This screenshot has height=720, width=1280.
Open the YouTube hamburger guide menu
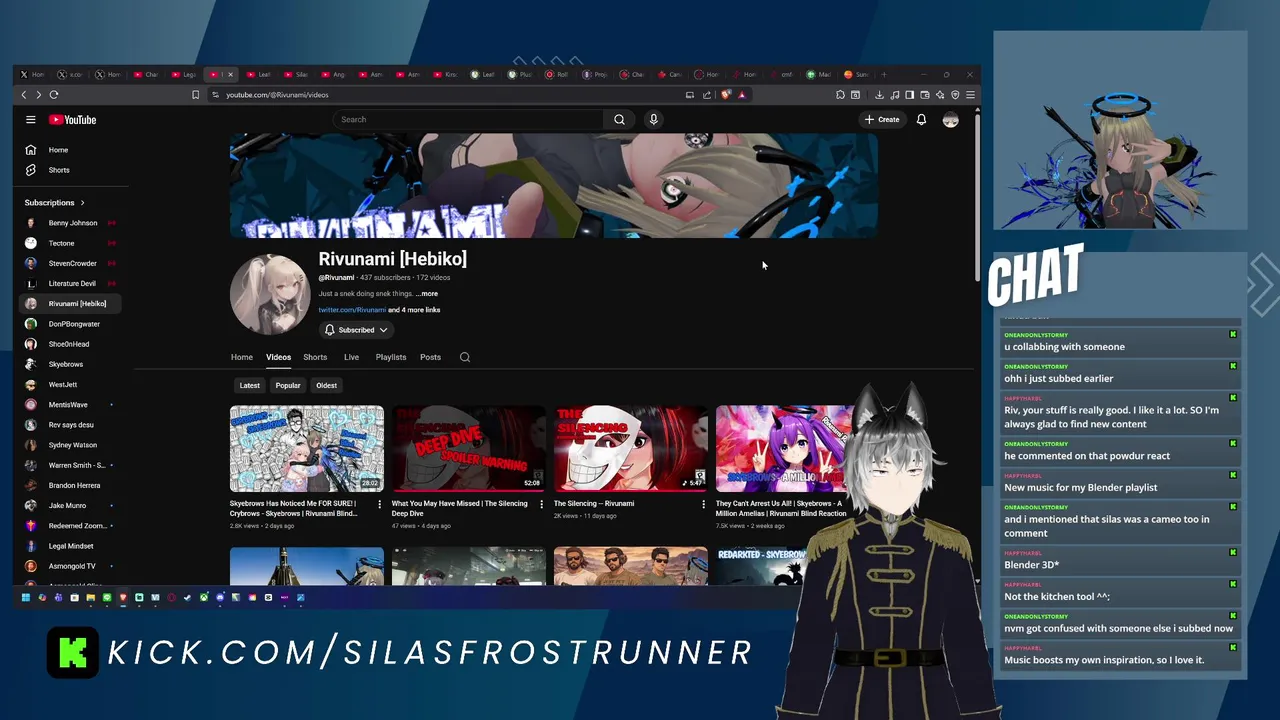point(31,120)
